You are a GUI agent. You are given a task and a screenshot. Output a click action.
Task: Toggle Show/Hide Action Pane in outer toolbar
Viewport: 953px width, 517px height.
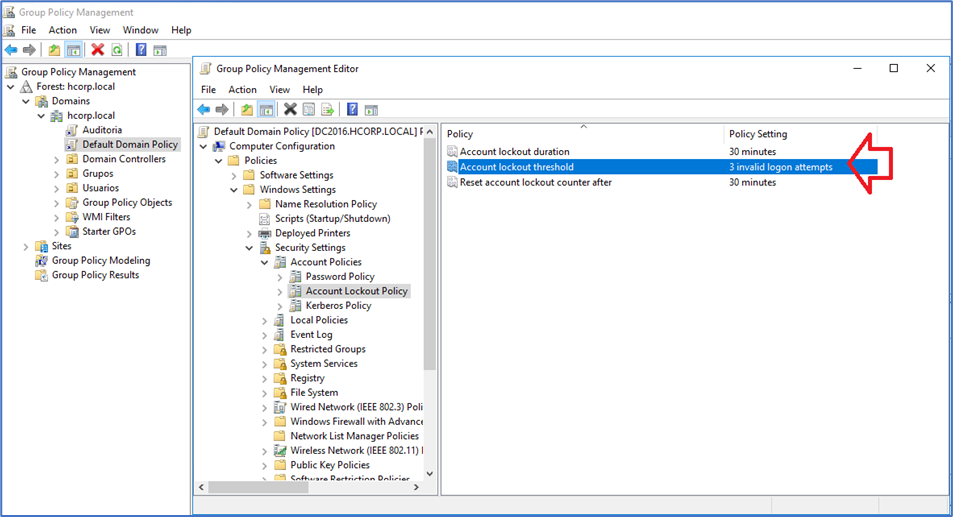pyautogui.click(x=160, y=50)
